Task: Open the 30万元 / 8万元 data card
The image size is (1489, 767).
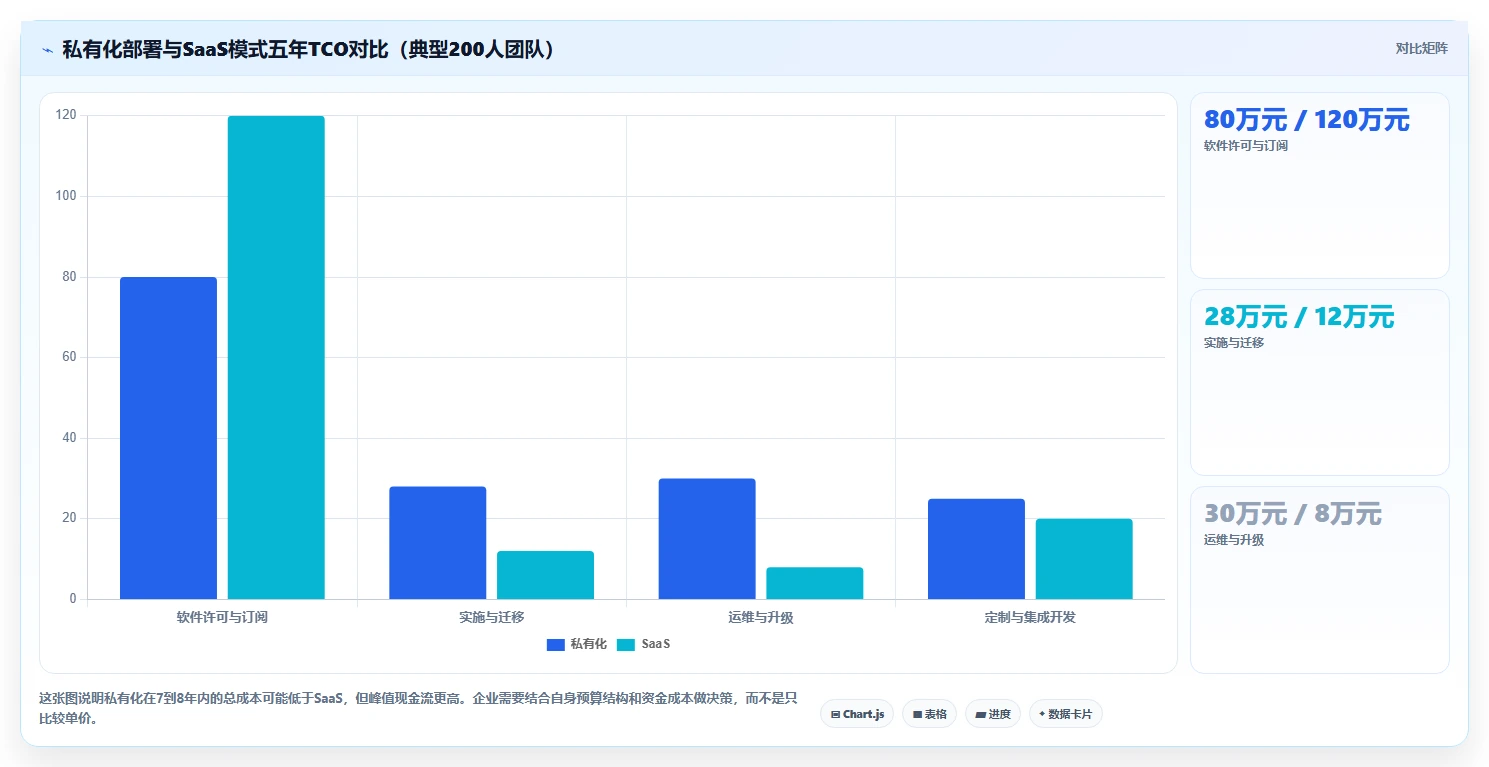Action: 1319,580
